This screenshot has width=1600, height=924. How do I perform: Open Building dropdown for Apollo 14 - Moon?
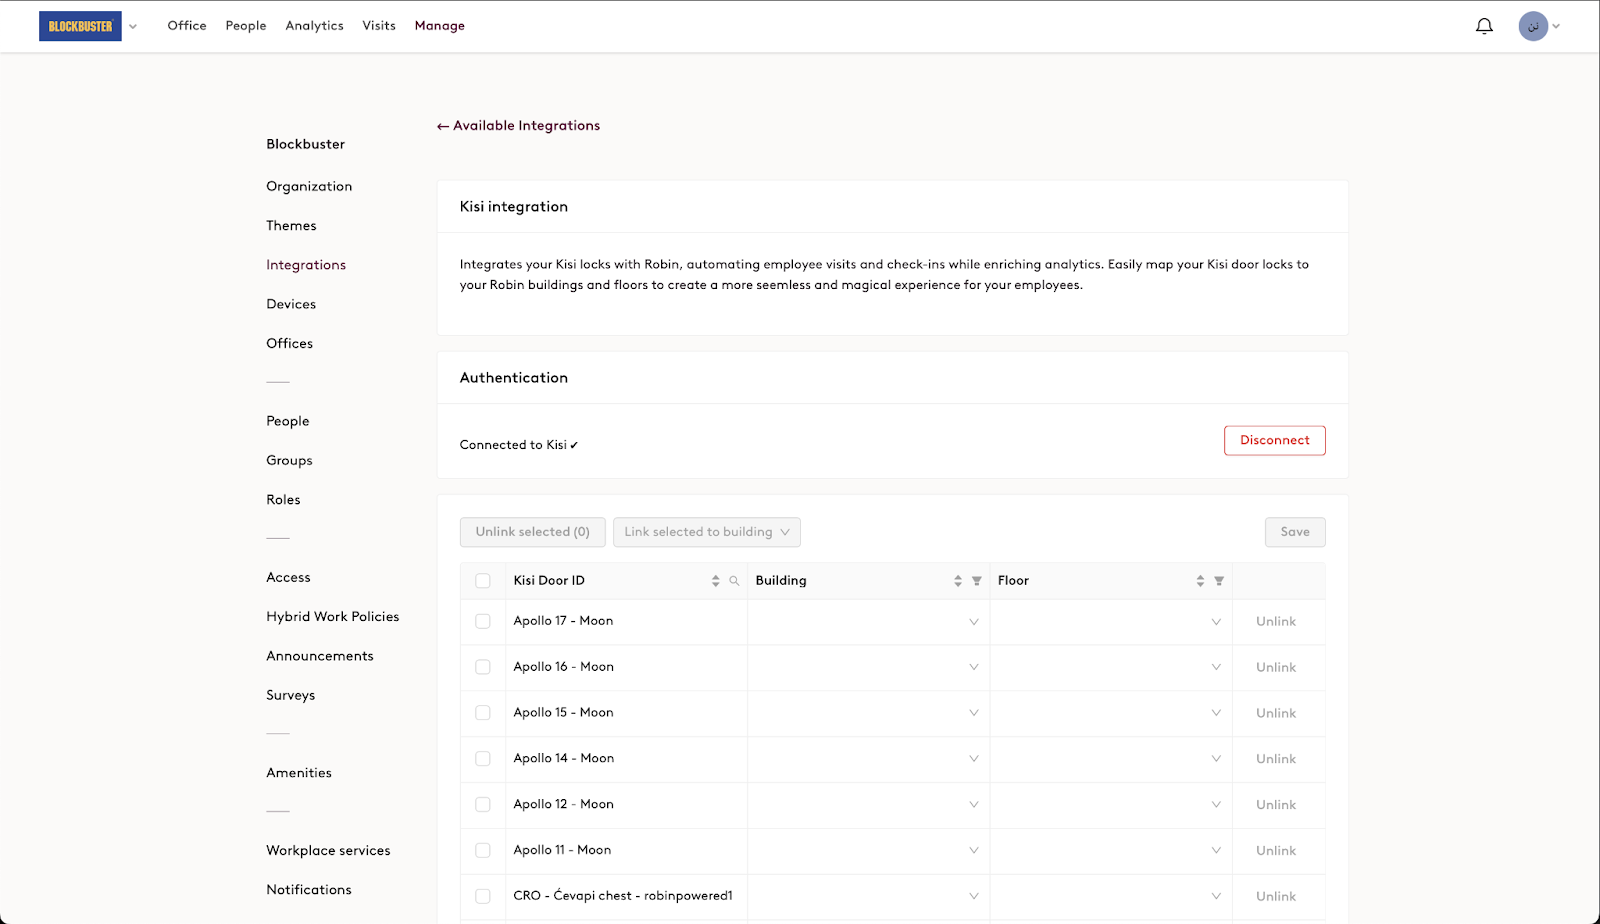click(x=868, y=759)
